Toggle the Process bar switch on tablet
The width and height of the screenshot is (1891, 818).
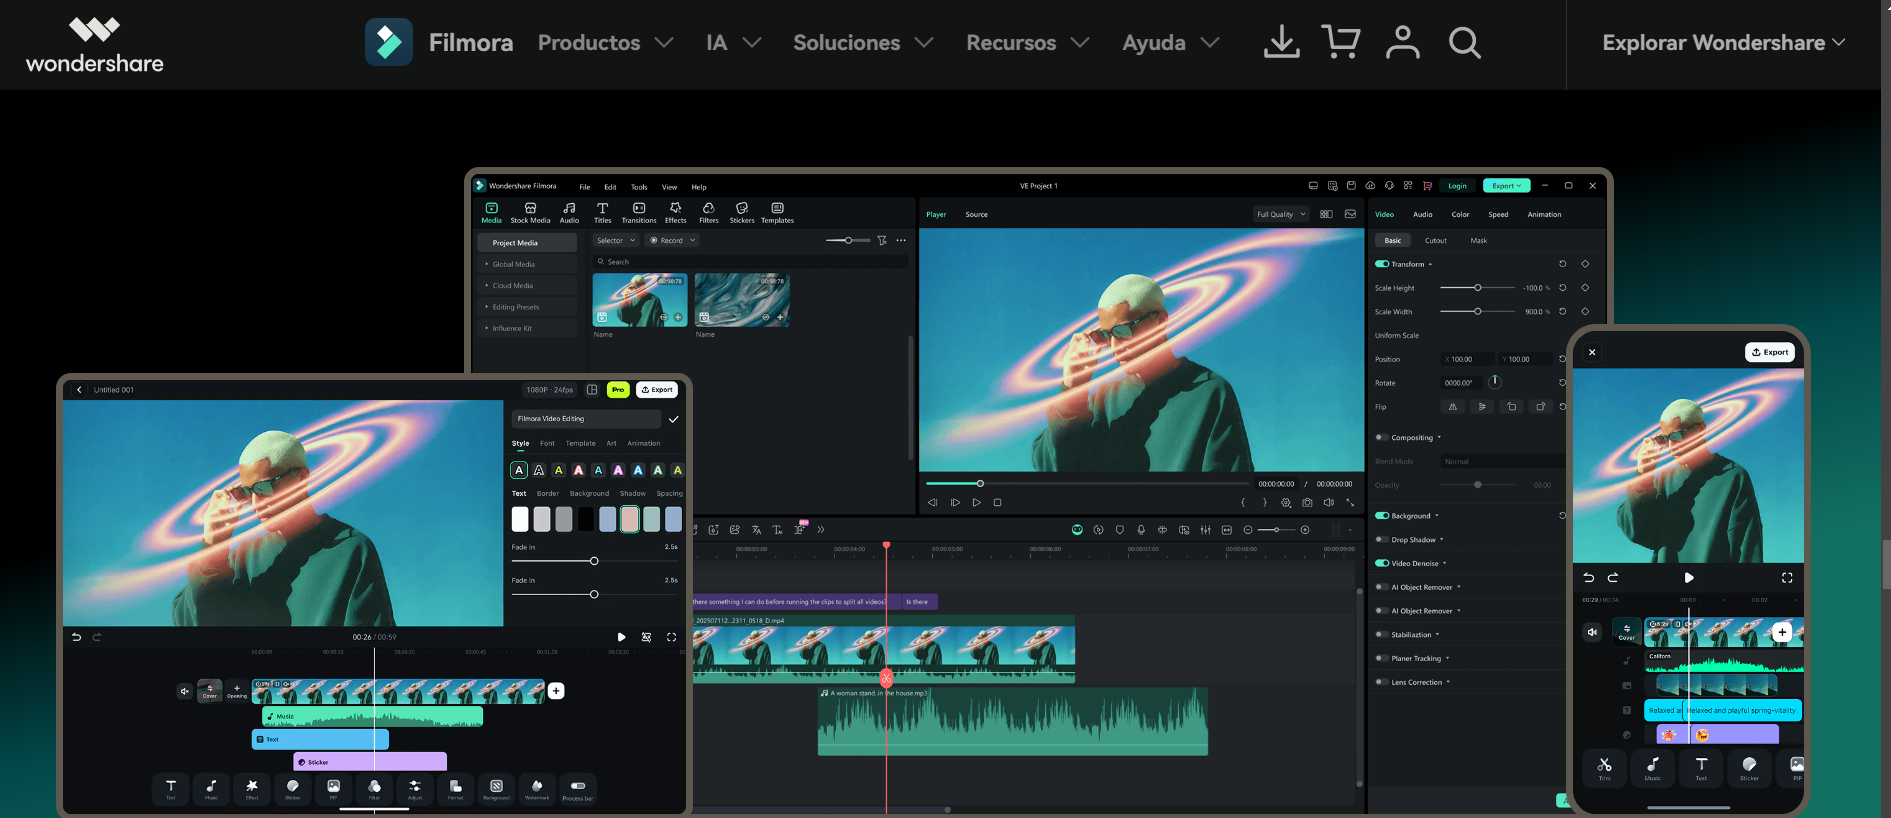click(x=578, y=786)
